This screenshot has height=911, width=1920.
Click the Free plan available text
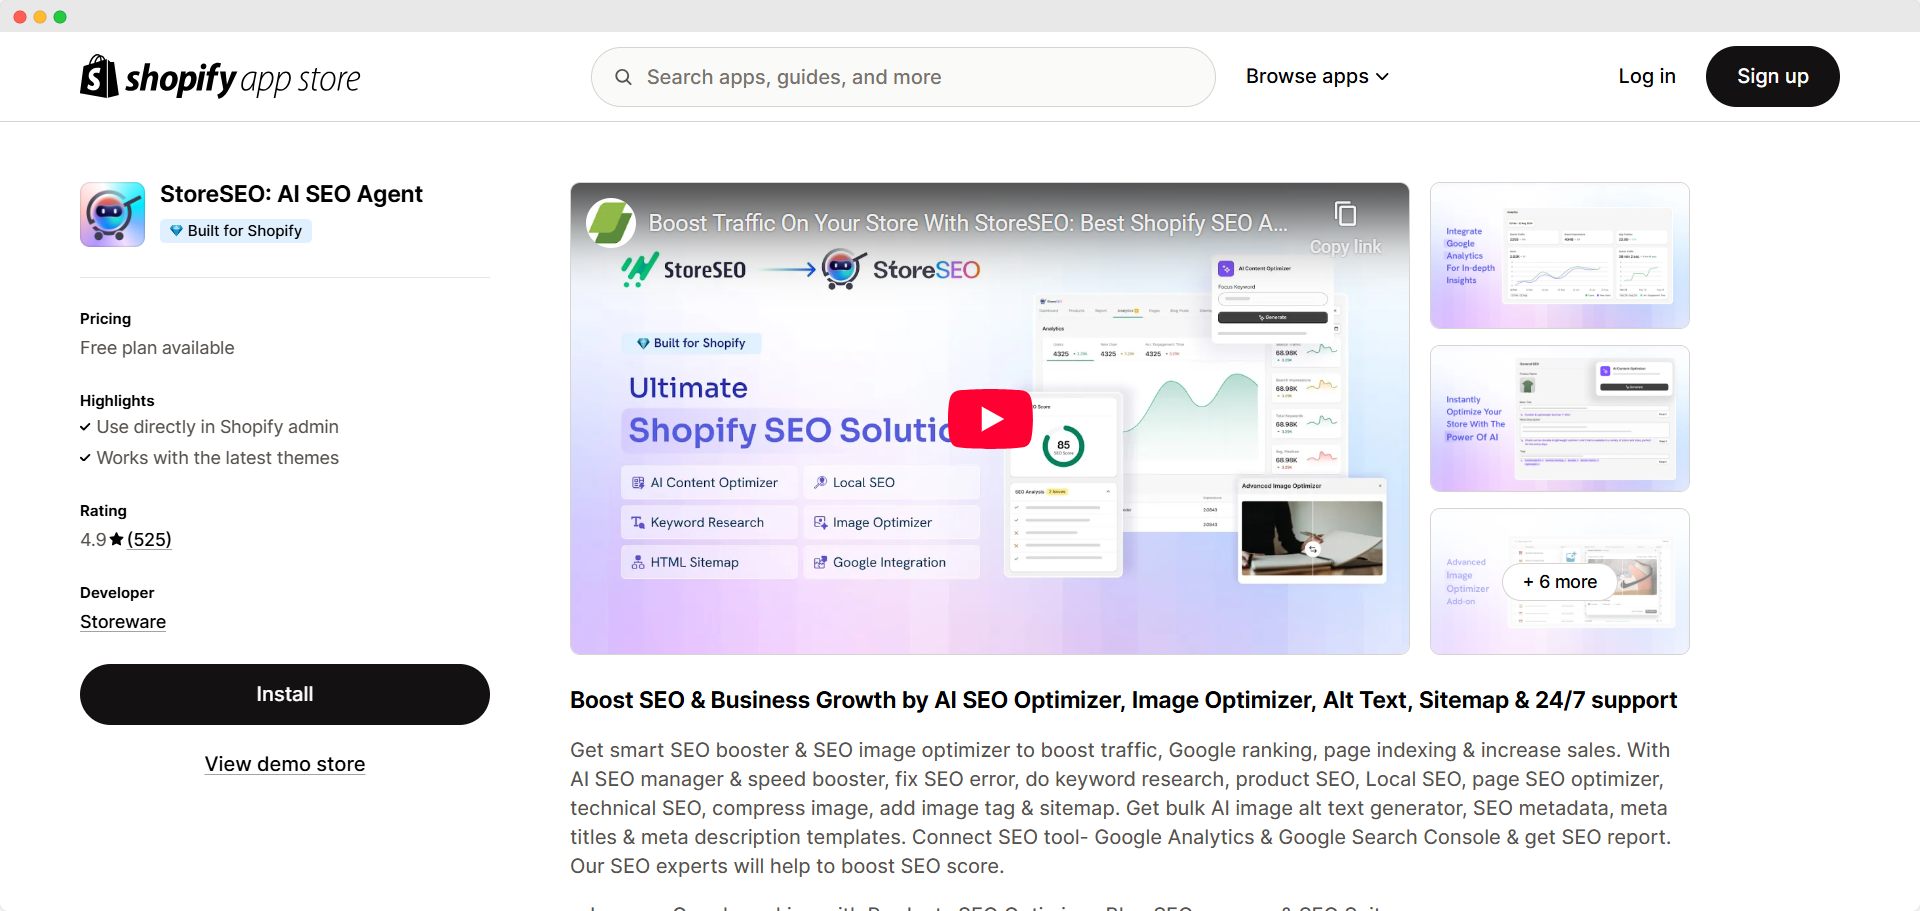tap(157, 348)
